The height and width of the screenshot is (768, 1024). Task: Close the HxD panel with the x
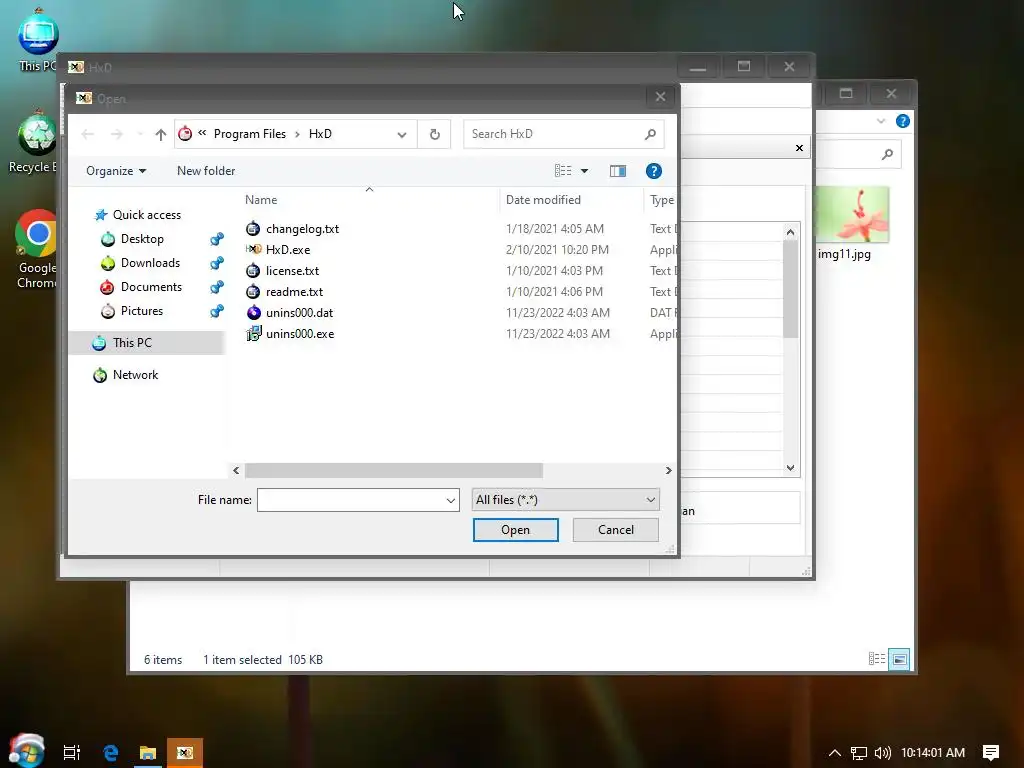tap(799, 148)
